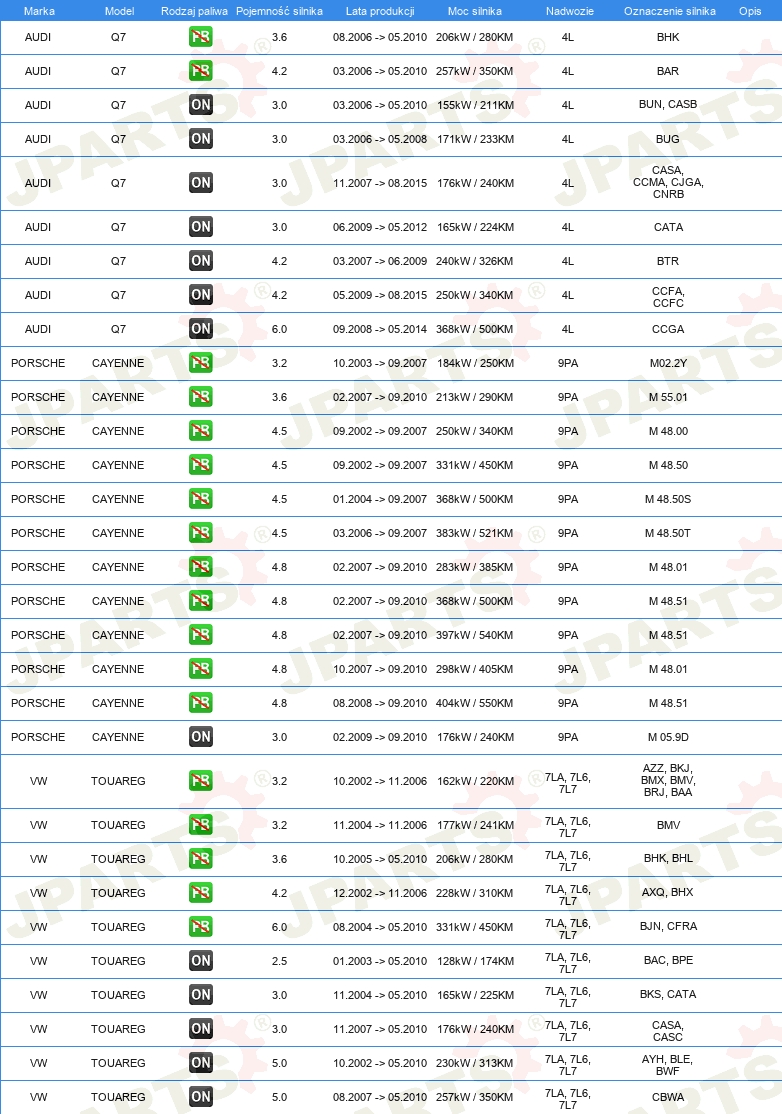Select the power value 230kW / 313KM
782x1114 pixels.
(474, 1063)
